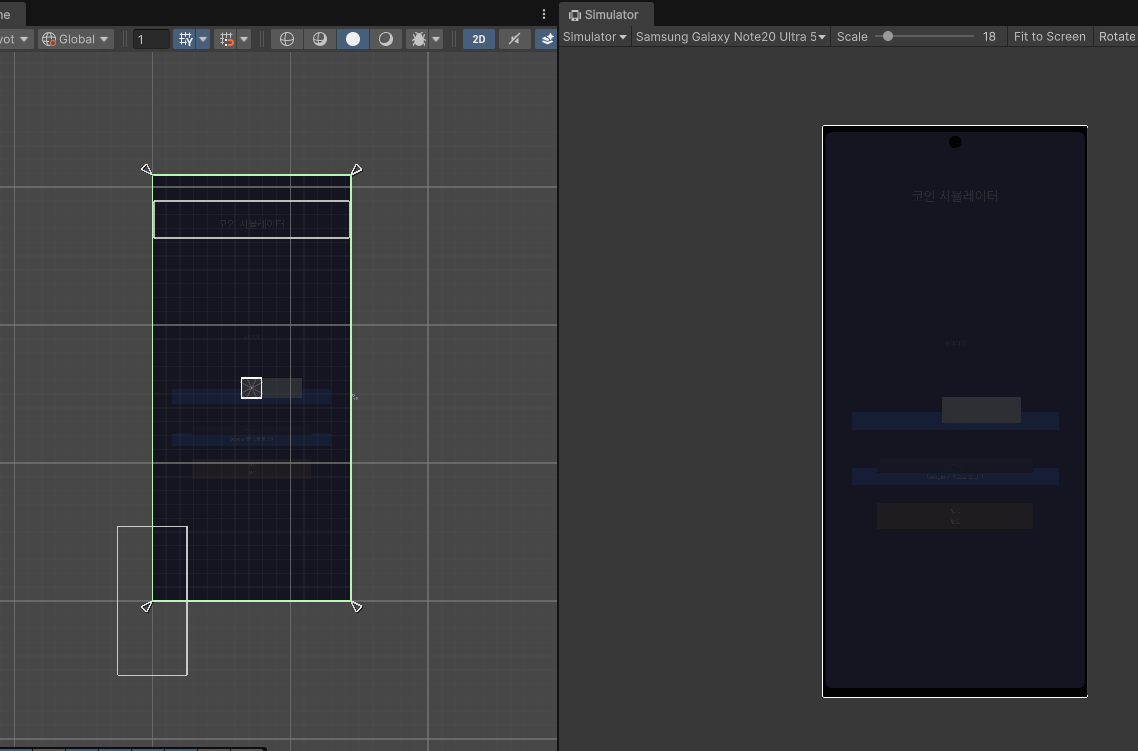Screen dimensions: 1138x751
Task: Select the shaded draw mode white sphere icon
Action: [x=353, y=39]
